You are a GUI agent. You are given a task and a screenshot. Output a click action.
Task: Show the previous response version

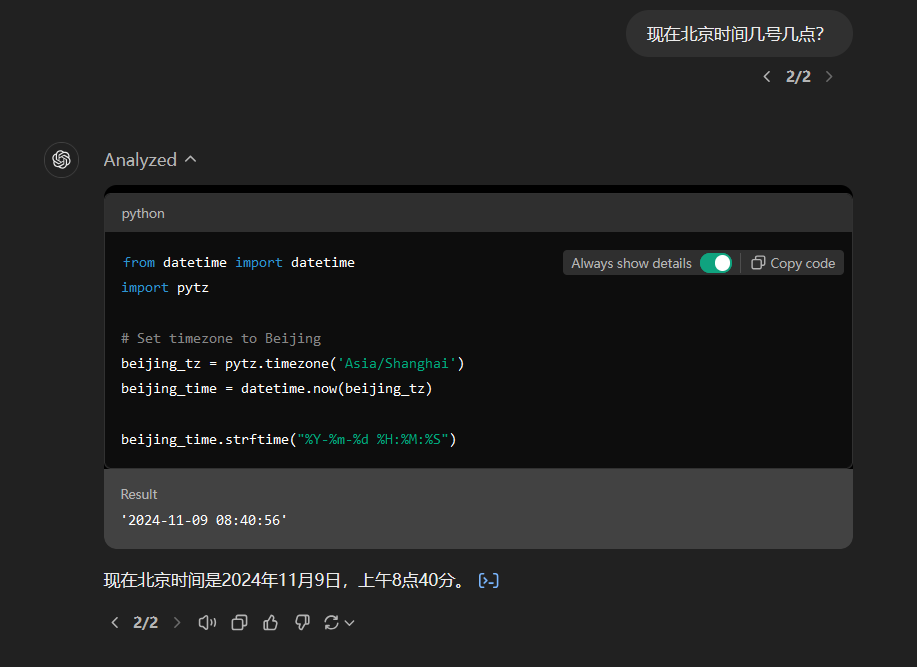[x=115, y=623]
